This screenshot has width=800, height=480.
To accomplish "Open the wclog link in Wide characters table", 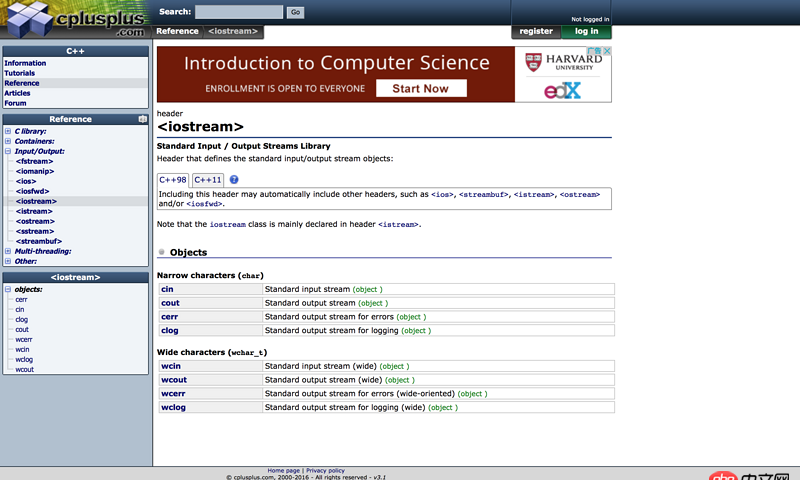I will 173,408.
